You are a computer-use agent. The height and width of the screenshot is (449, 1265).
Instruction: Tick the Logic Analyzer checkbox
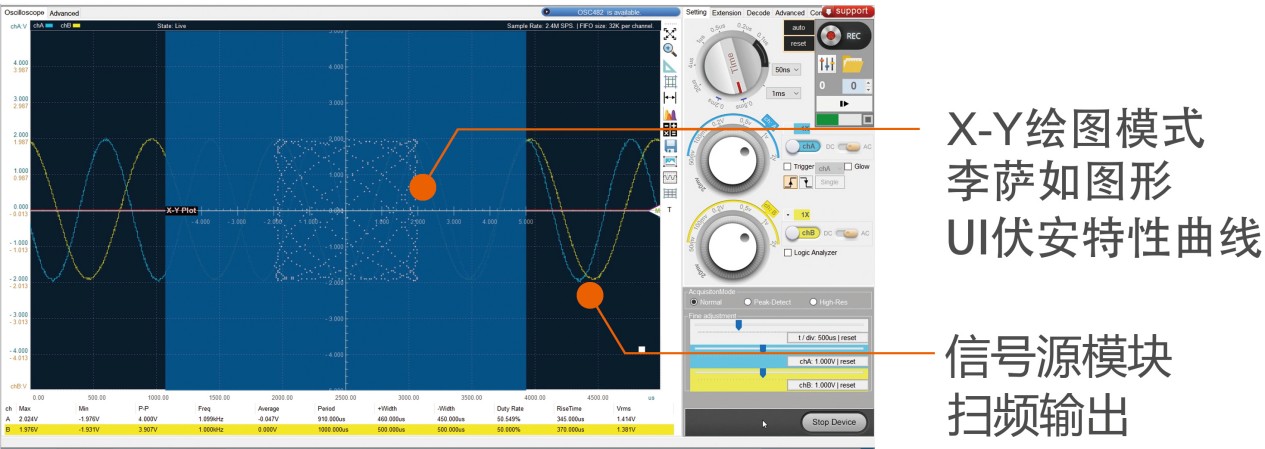(788, 253)
